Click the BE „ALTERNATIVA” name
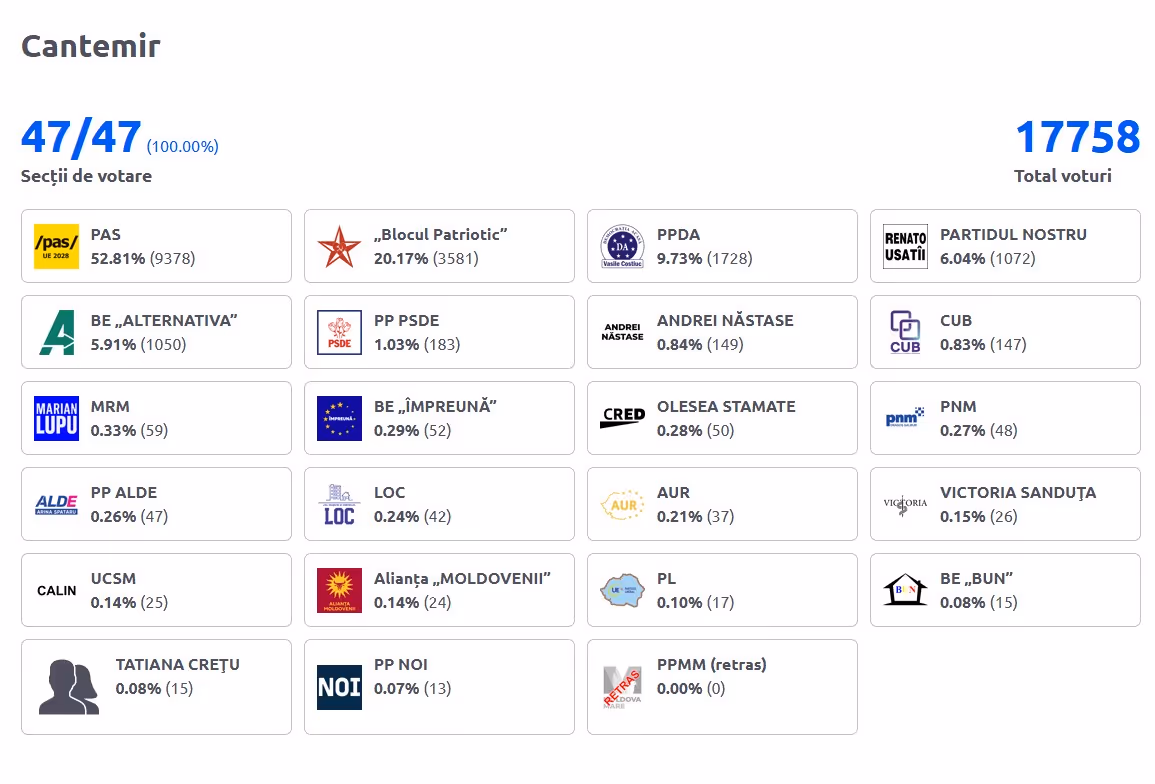The image size is (1155, 784). pyautogui.click(x=164, y=321)
